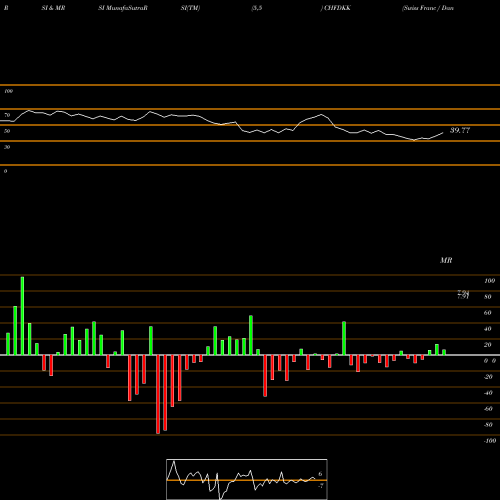Click the MR label above the histogram
The image size is (500, 500).
446,260
